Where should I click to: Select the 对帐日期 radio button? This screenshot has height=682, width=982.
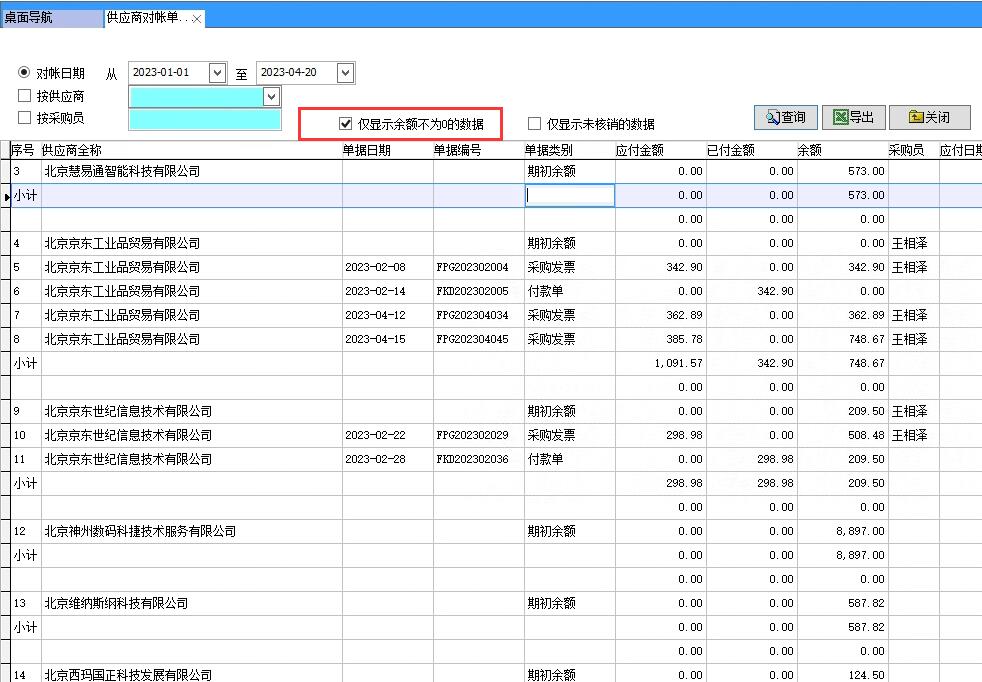click(x=22, y=71)
